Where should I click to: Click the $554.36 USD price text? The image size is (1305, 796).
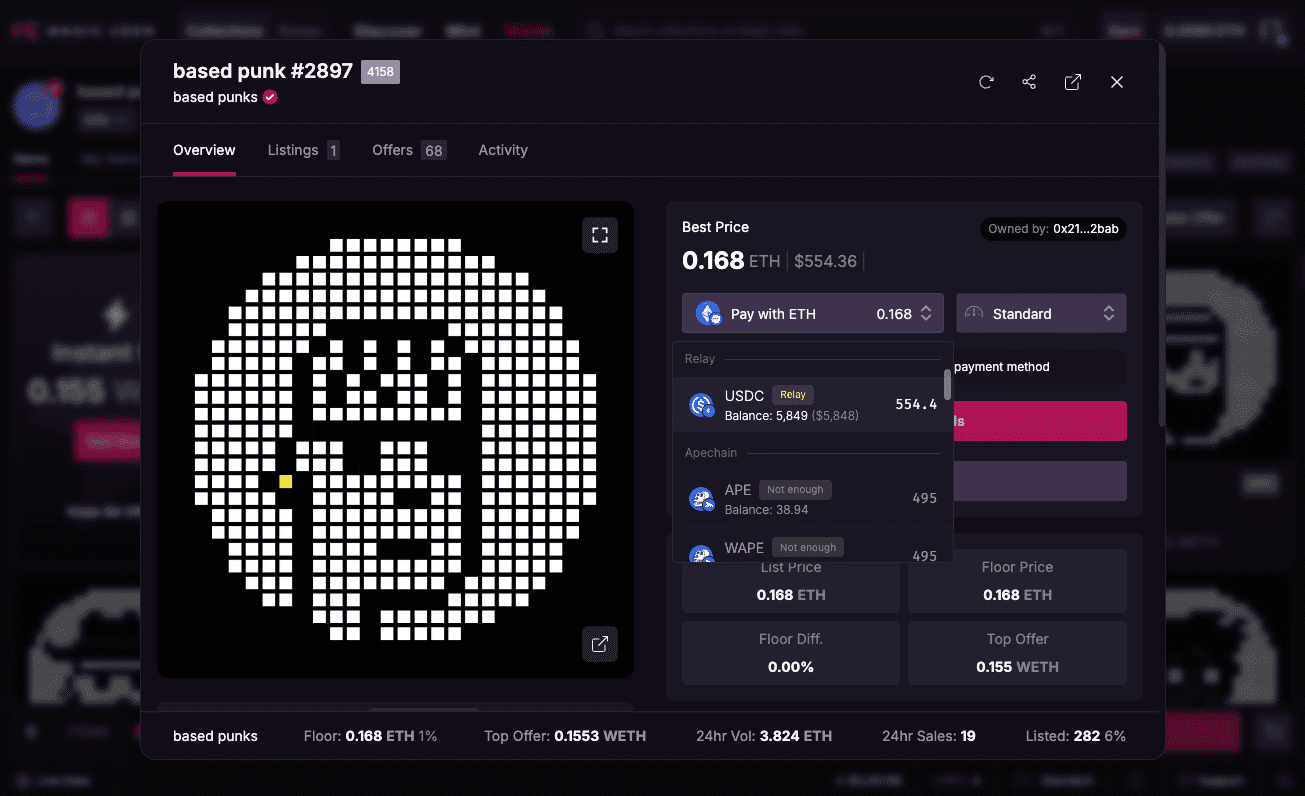(x=826, y=261)
